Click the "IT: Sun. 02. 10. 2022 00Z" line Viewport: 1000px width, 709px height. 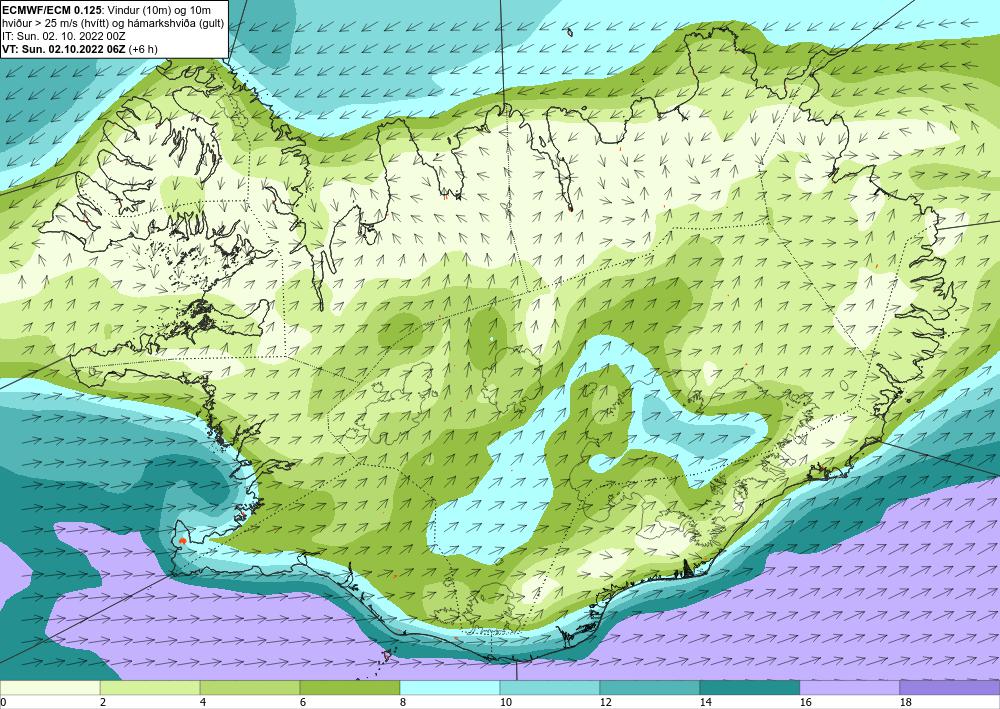coord(64,36)
